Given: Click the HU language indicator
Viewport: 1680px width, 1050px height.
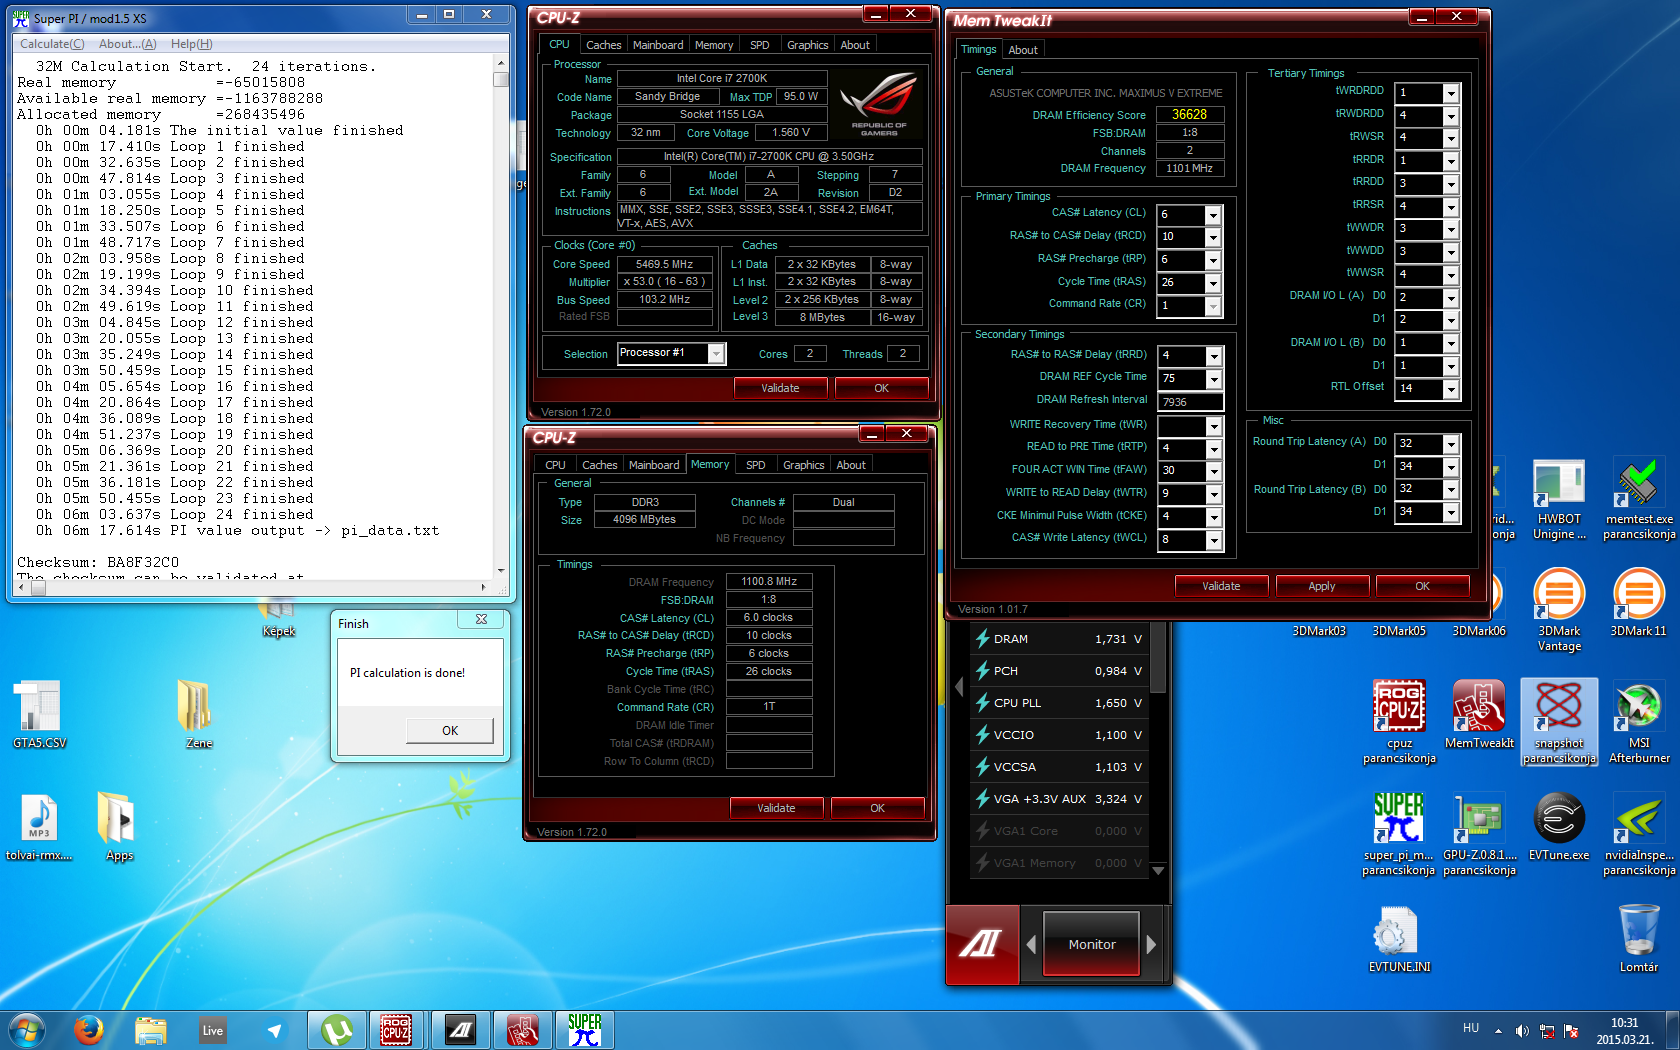Looking at the screenshot, I should pyautogui.click(x=1471, y=1028).
